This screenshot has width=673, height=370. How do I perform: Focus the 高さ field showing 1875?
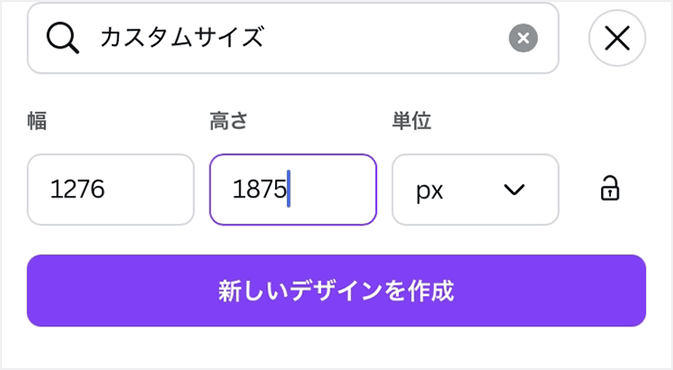(293, 189)
